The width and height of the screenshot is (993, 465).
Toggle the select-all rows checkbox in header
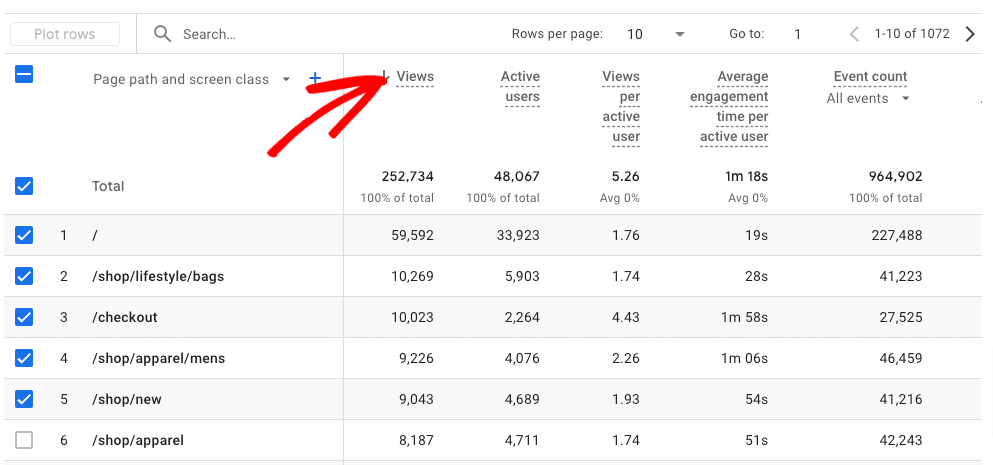point(24,73)
